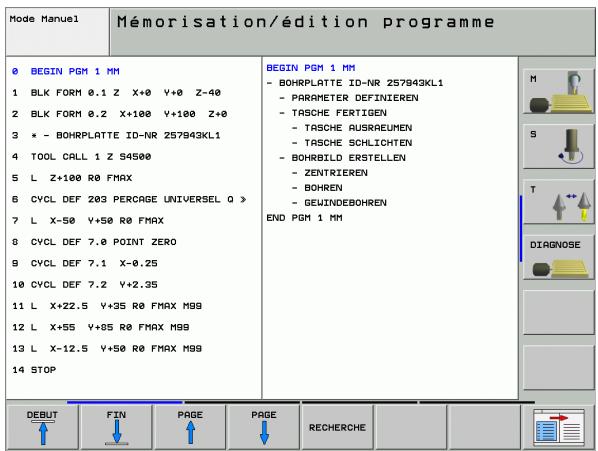Select ZENTRIEREN structure item
This screenshot has width=598, height=451.
point(336,173)
